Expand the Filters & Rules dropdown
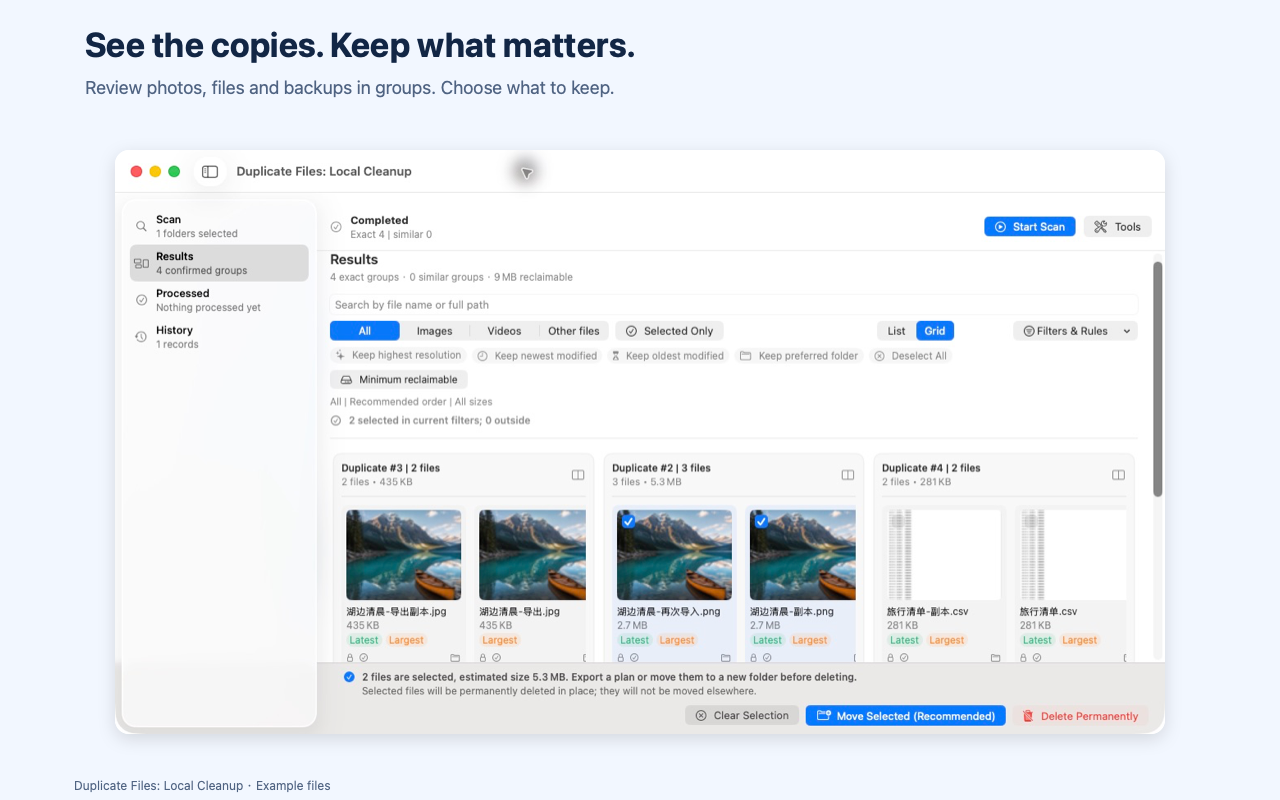This screenshot has width=1280, height=800. pos(1075,331)
